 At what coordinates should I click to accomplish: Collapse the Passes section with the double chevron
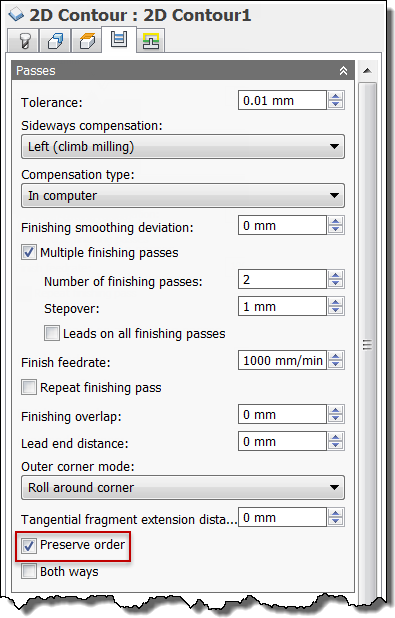click(343, 71)
